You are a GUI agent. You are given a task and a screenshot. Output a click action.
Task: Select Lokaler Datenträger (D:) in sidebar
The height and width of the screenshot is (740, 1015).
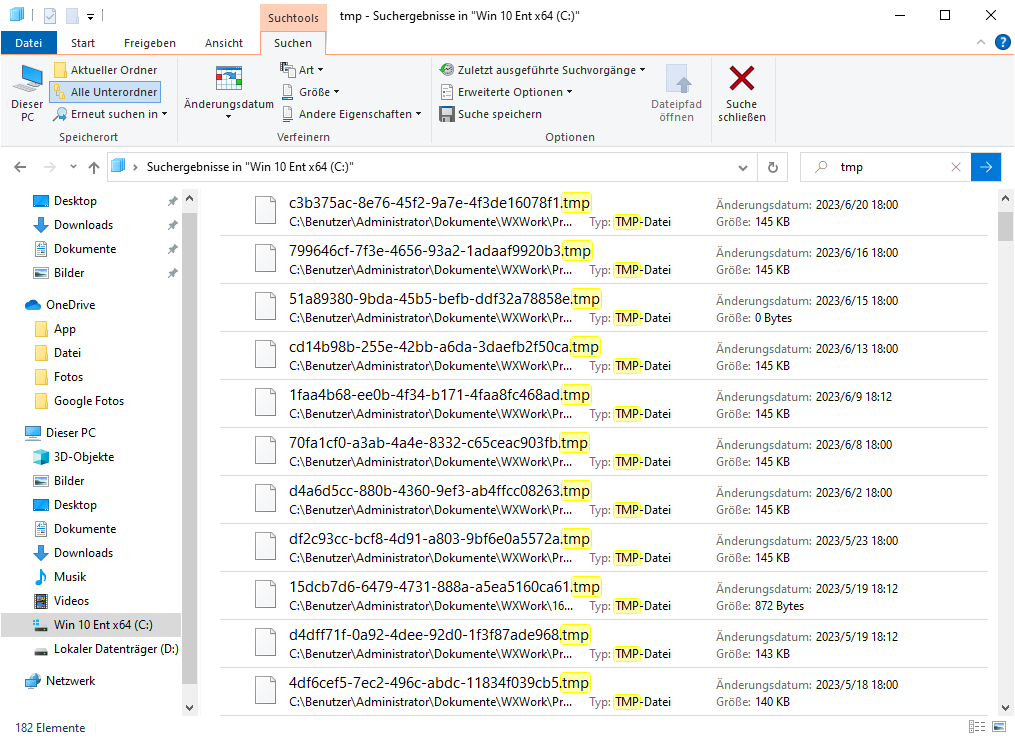click(115, 649)
